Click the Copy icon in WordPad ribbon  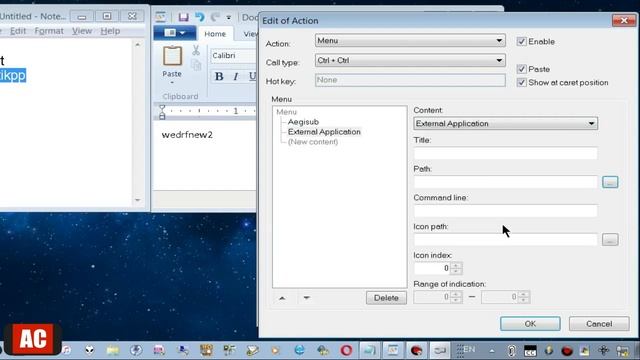pos(196,65)
